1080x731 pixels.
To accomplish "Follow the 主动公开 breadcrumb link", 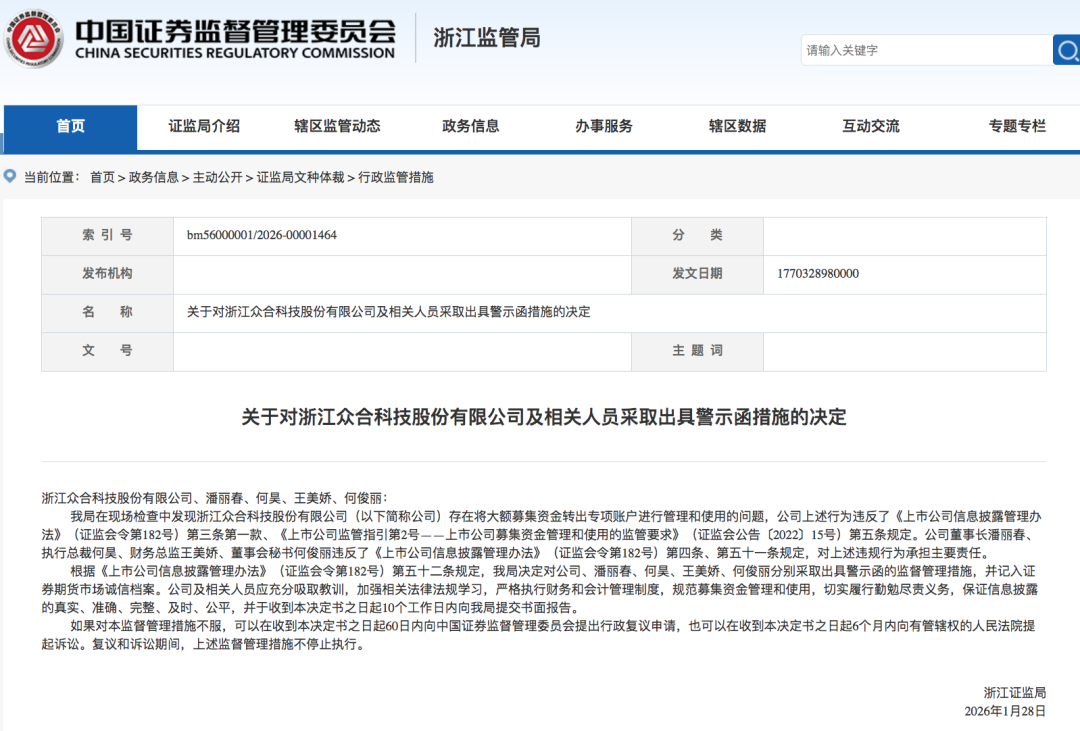I will click(218, 177).
